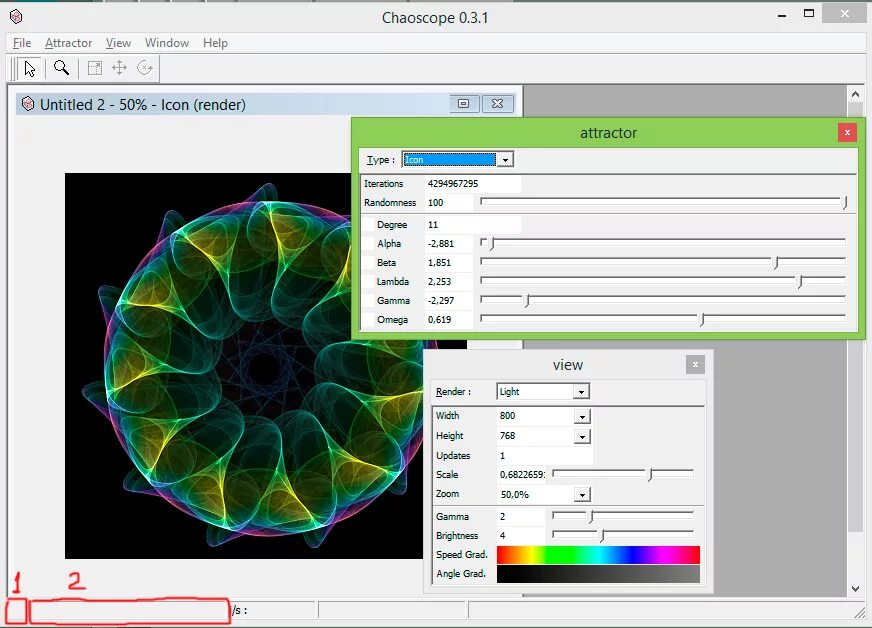Click the view panel title text

568,365
